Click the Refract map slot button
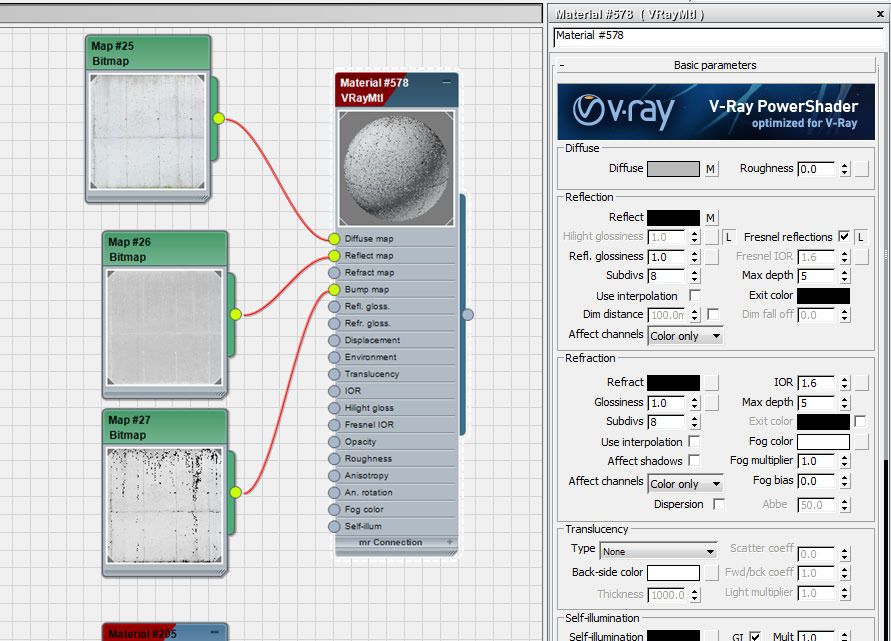 tap(711, 382)
